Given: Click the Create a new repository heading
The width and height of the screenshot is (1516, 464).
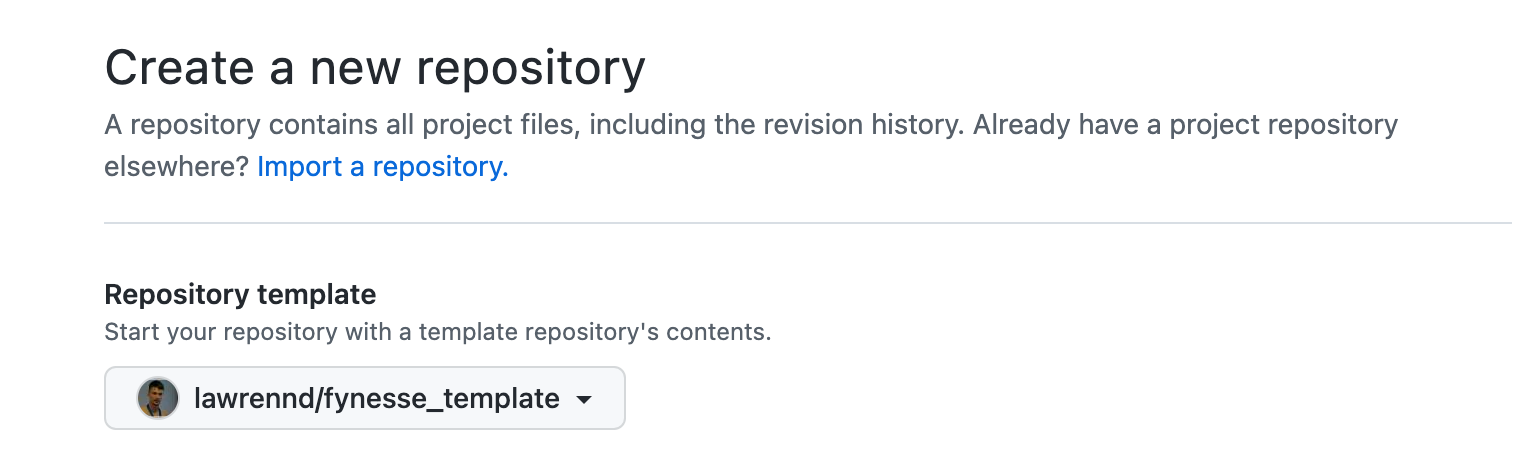Looking at the screenshot, I should 375,68.
